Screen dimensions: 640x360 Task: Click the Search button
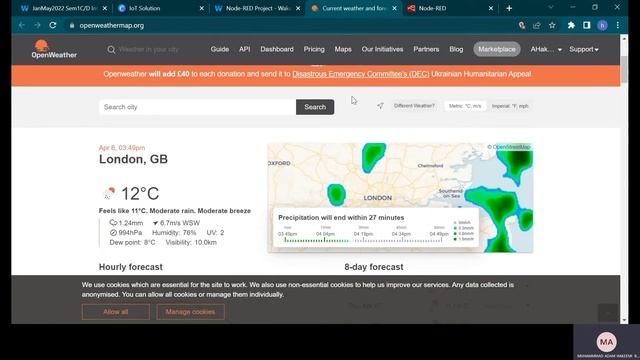pyautogui.click(x=315, y=107)
